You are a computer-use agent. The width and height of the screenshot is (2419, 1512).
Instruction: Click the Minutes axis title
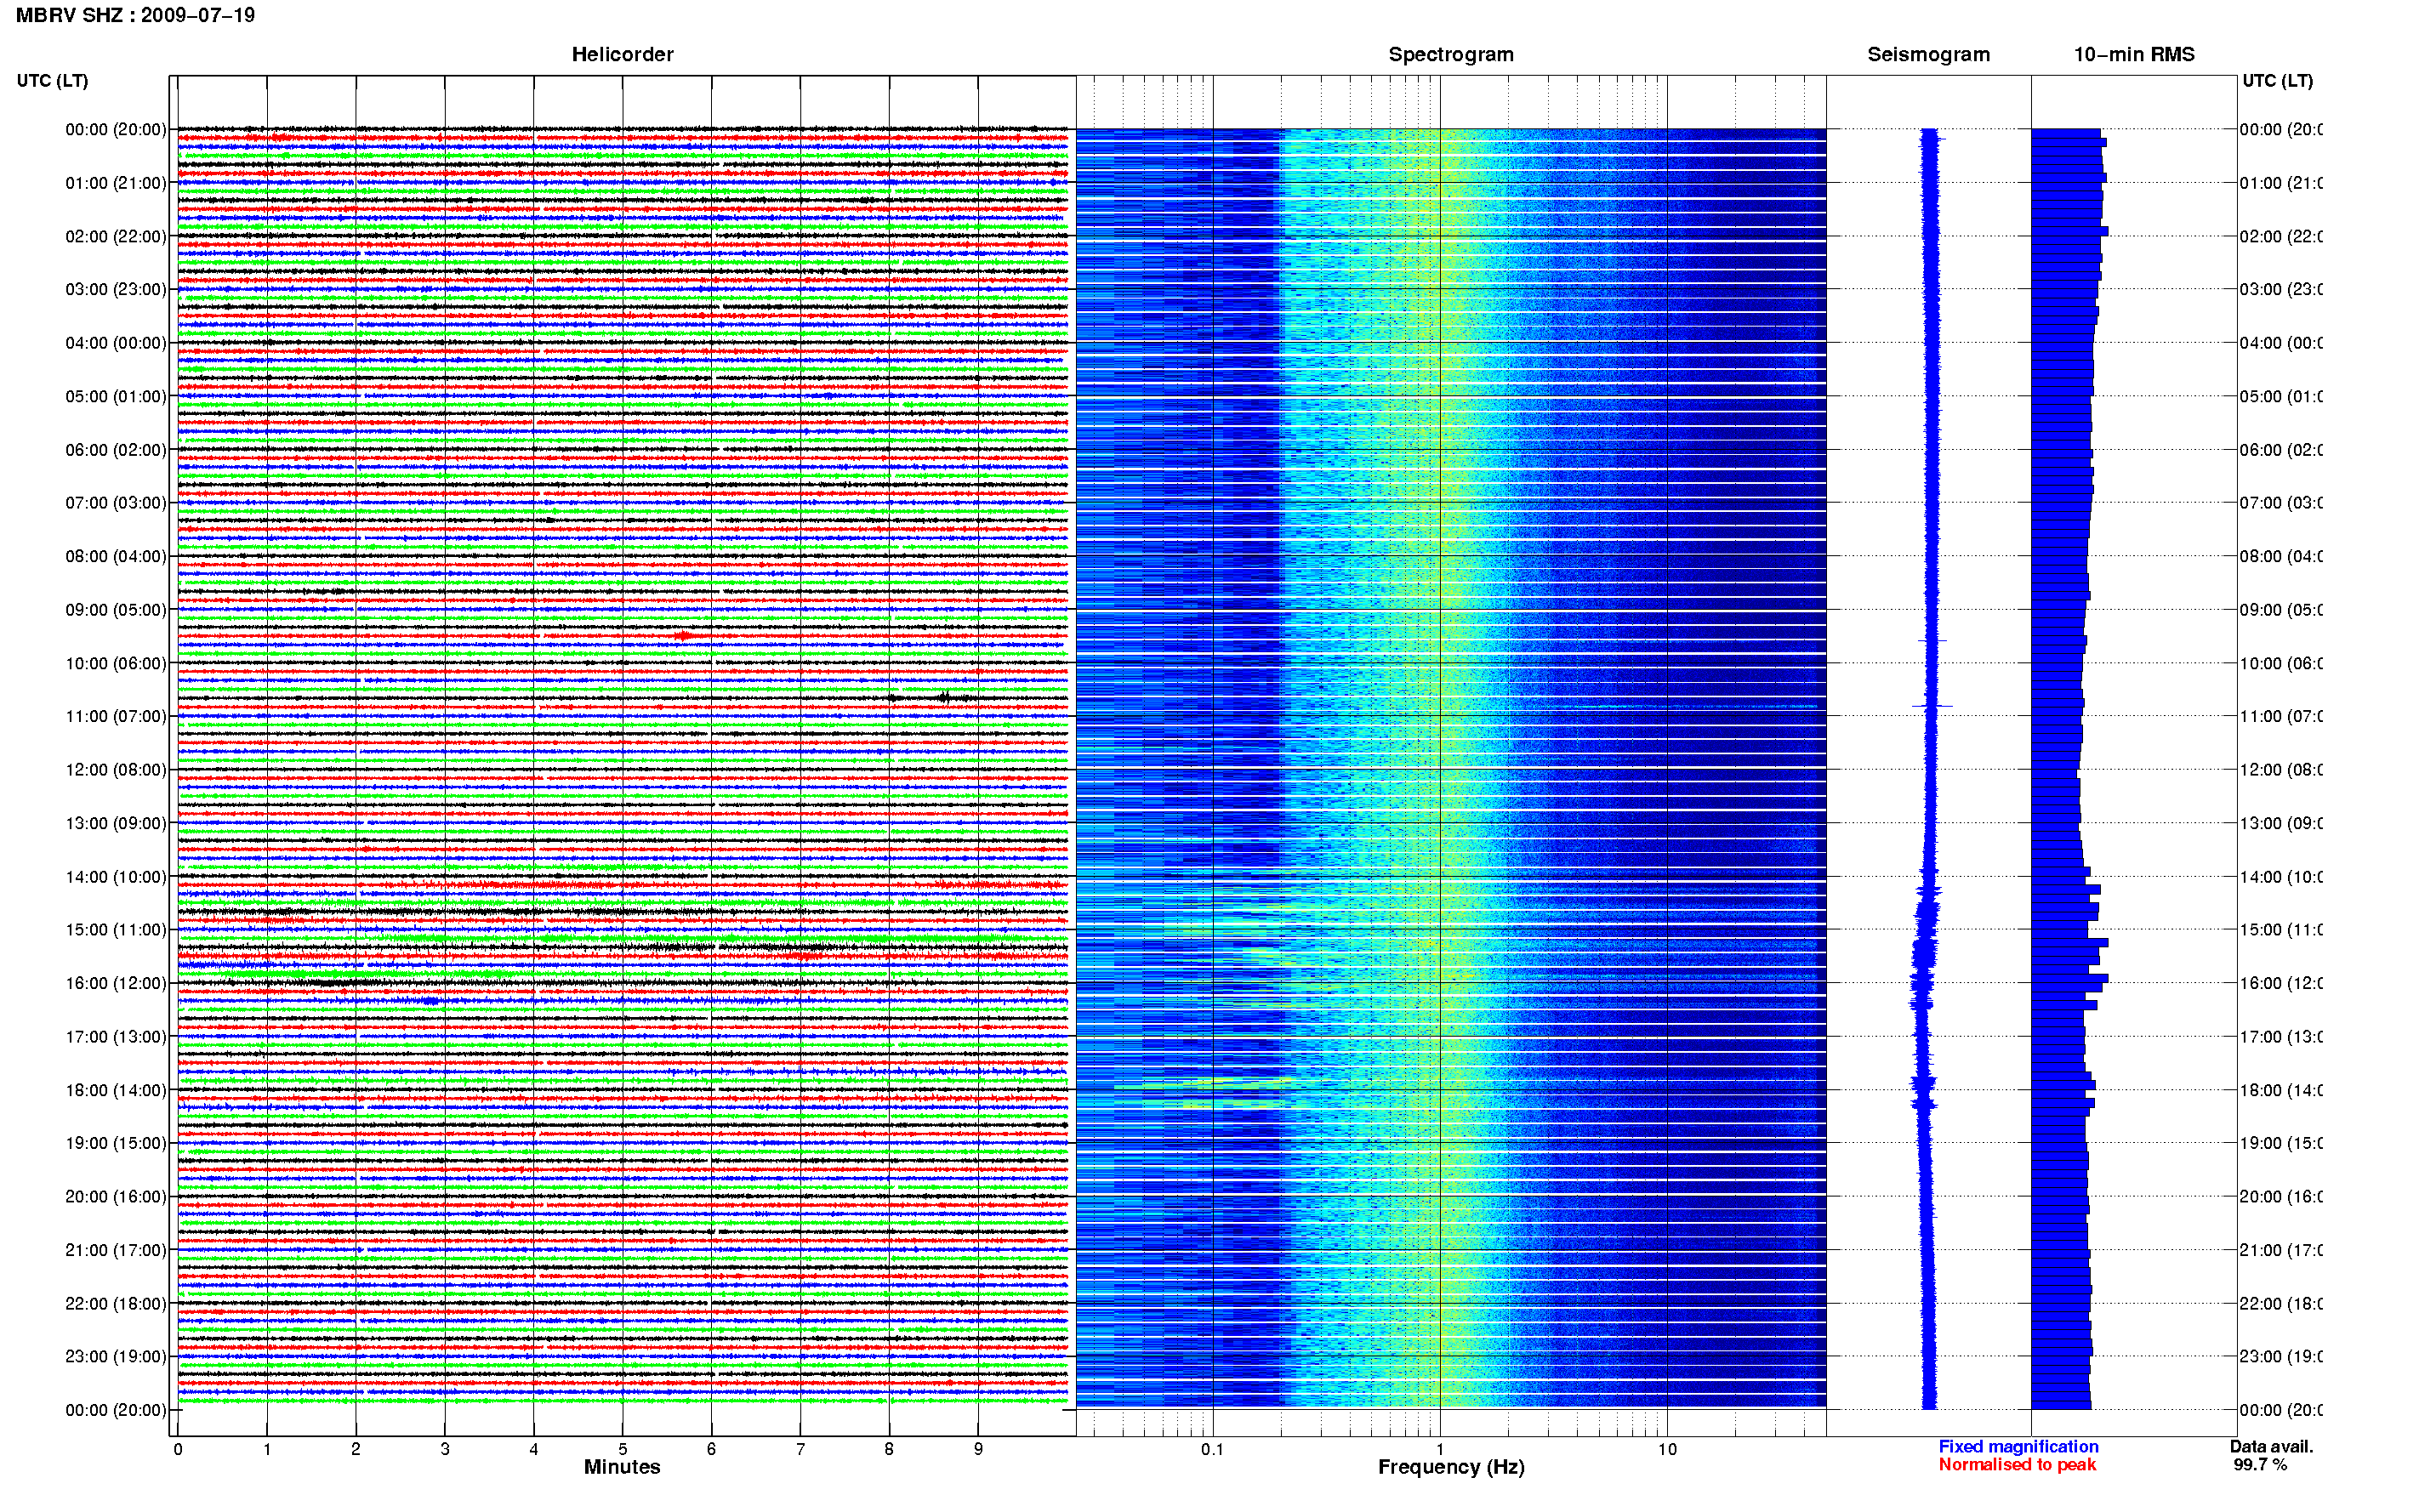pos(622,1467)
